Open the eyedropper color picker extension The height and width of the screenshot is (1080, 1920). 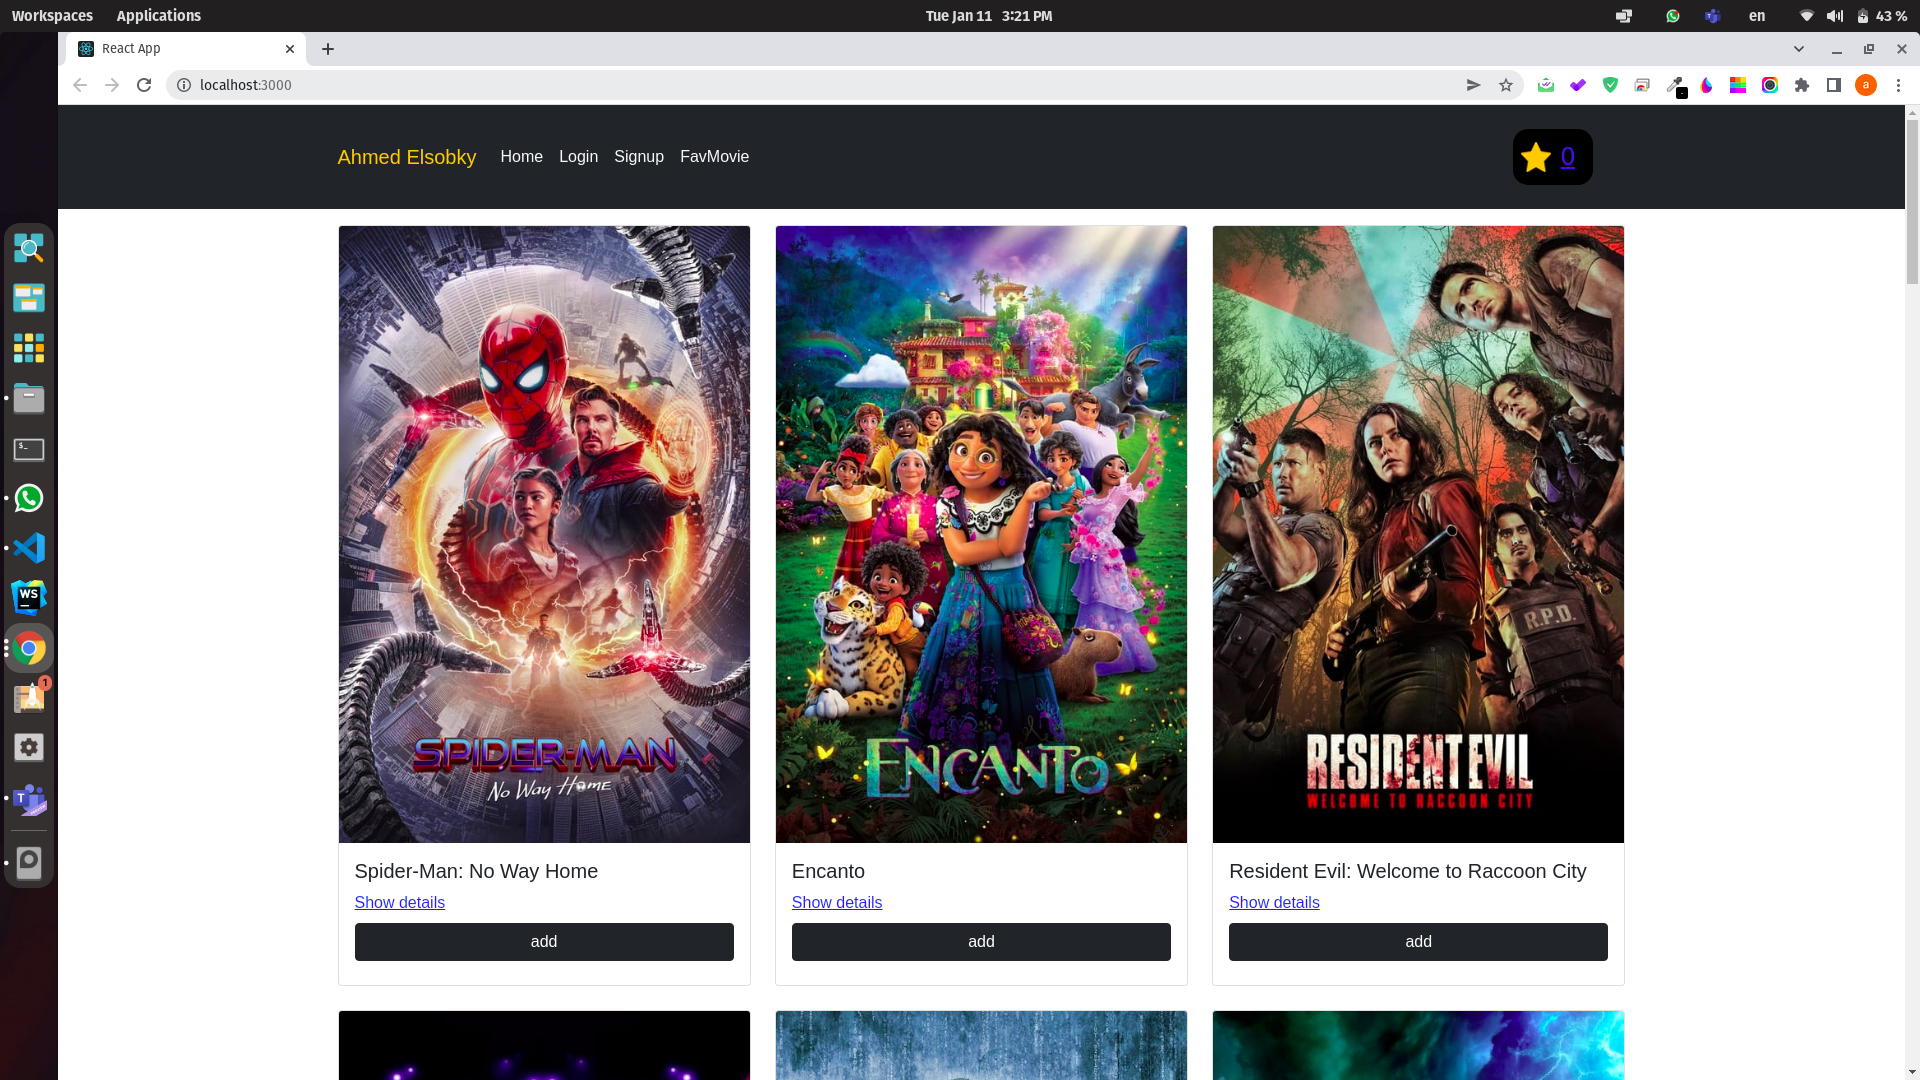coord(1677,85)
